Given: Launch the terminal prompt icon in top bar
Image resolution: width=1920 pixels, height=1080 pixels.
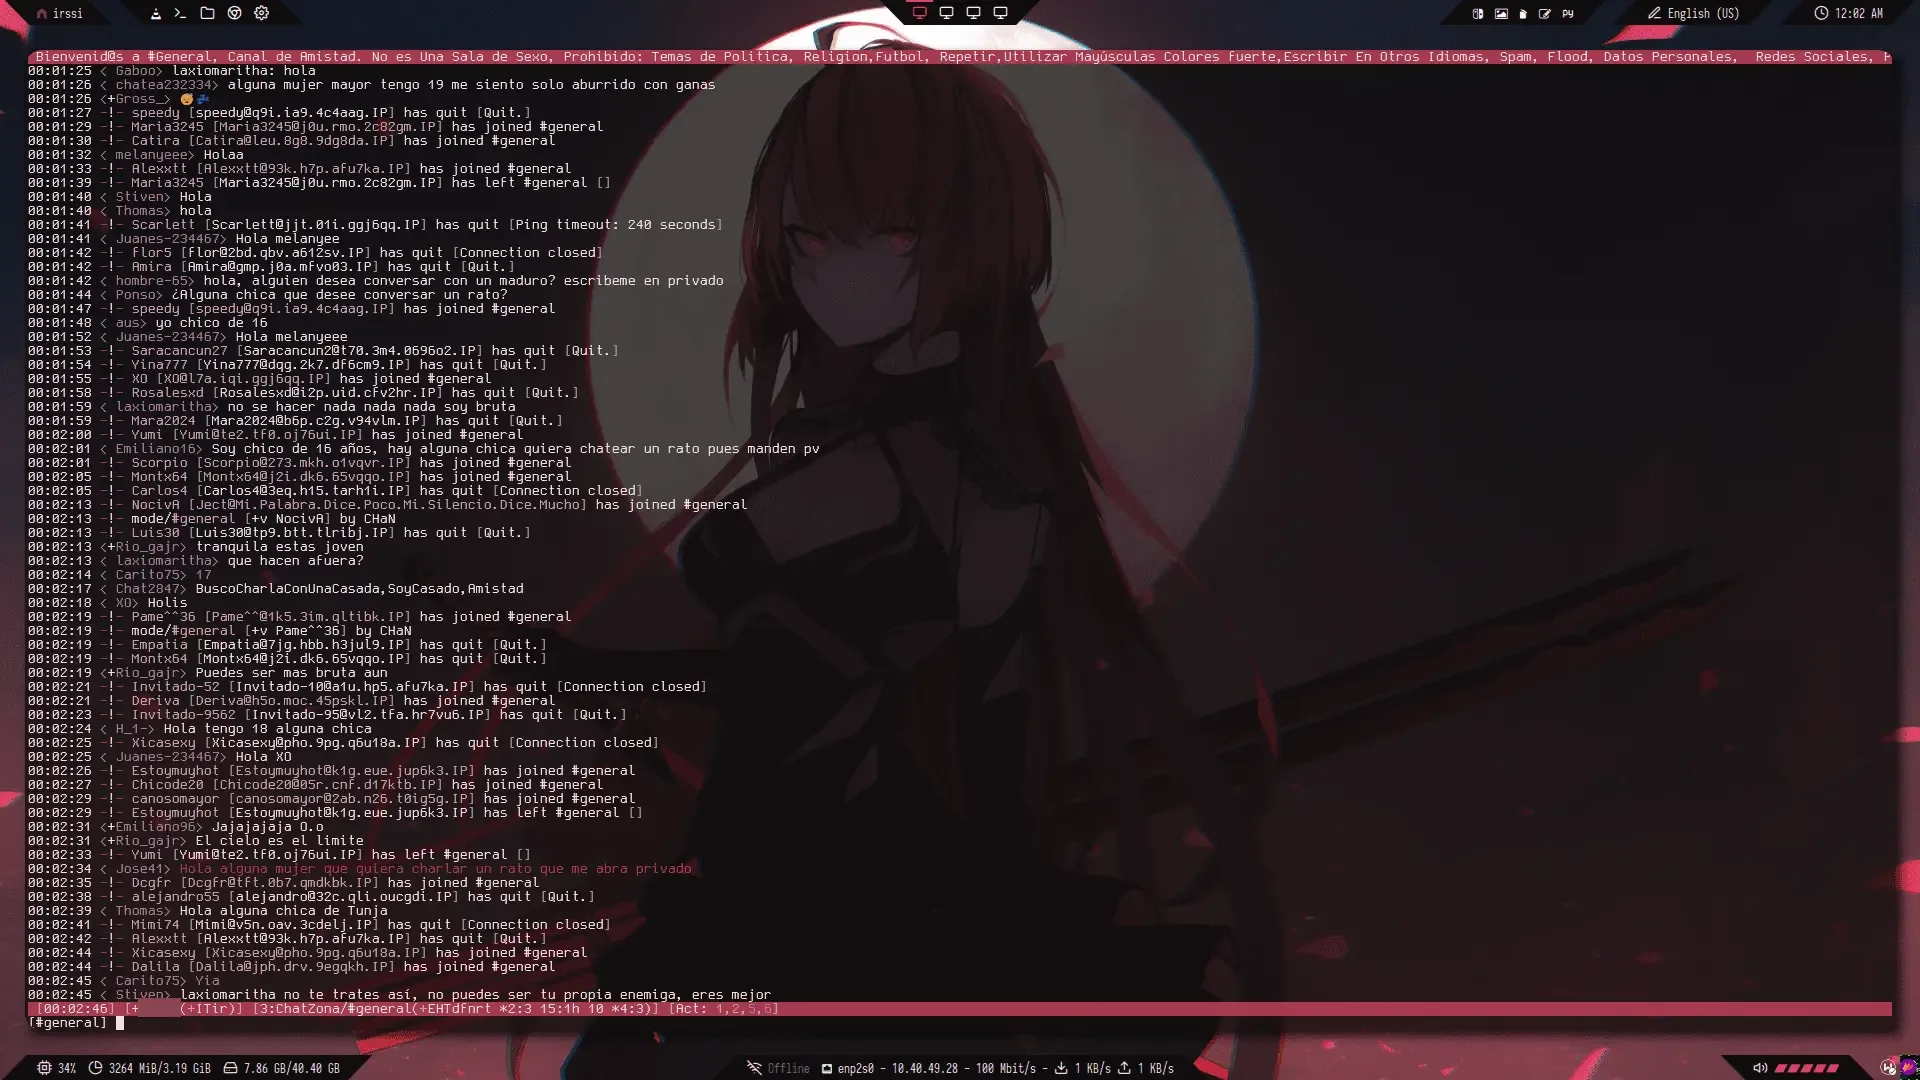Looking at the screenshot, I should 180,13.
